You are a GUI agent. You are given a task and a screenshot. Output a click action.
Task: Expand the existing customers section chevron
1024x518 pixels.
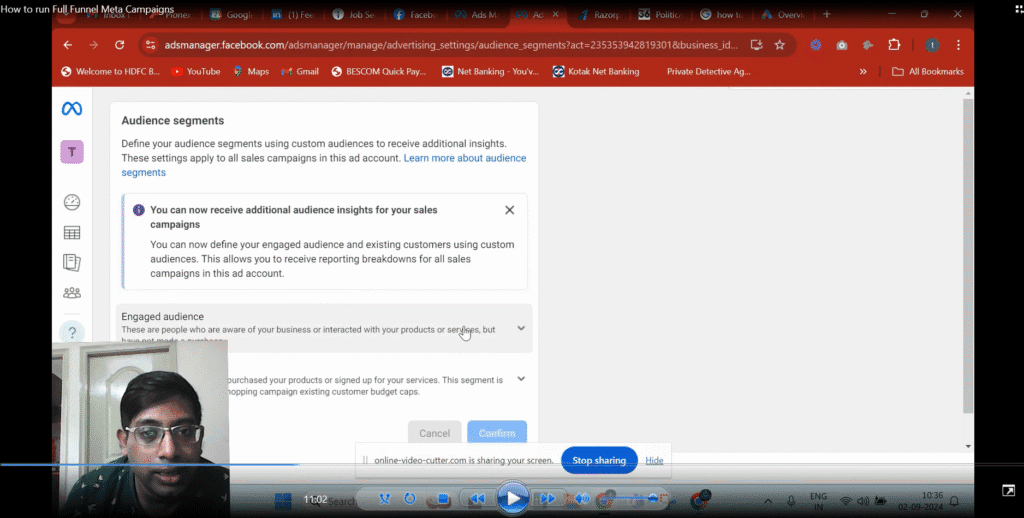pos(520,379)
